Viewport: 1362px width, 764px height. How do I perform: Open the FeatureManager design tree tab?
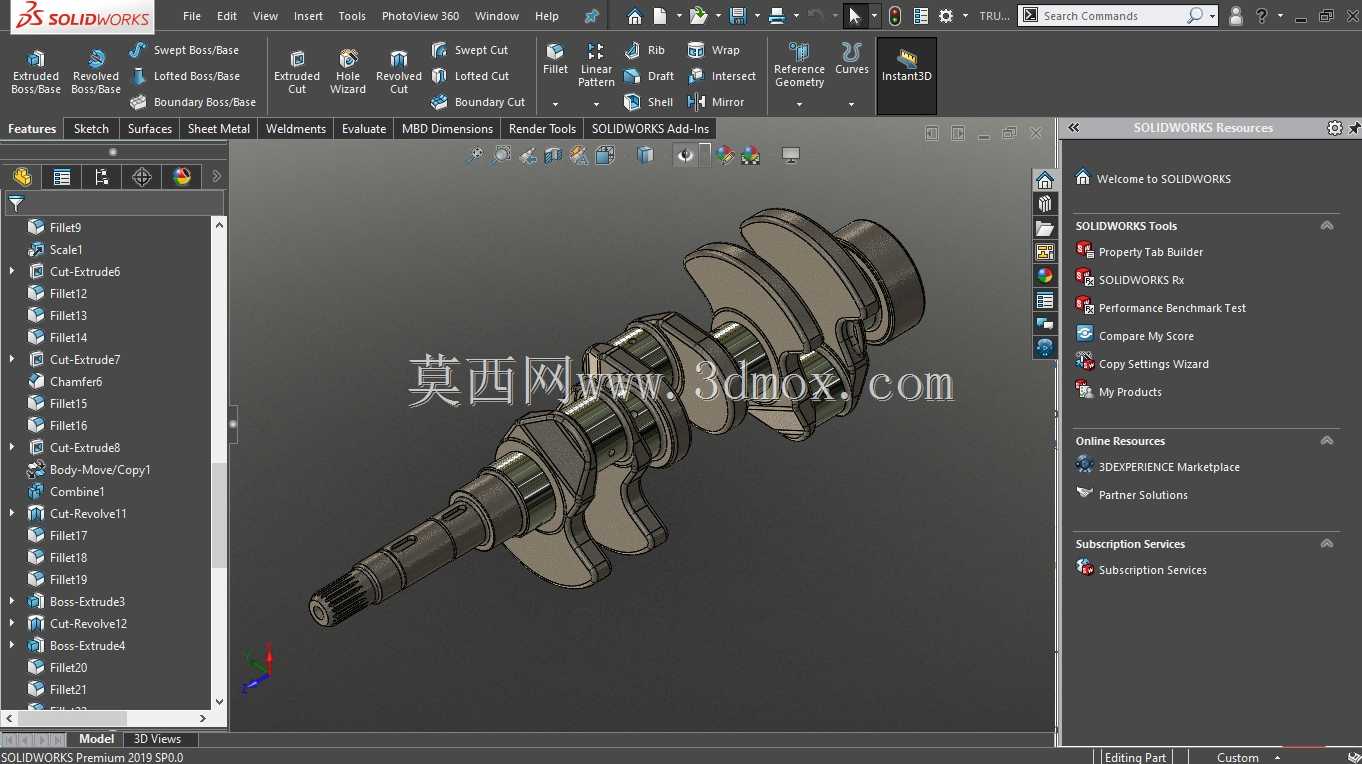point(22,177)
